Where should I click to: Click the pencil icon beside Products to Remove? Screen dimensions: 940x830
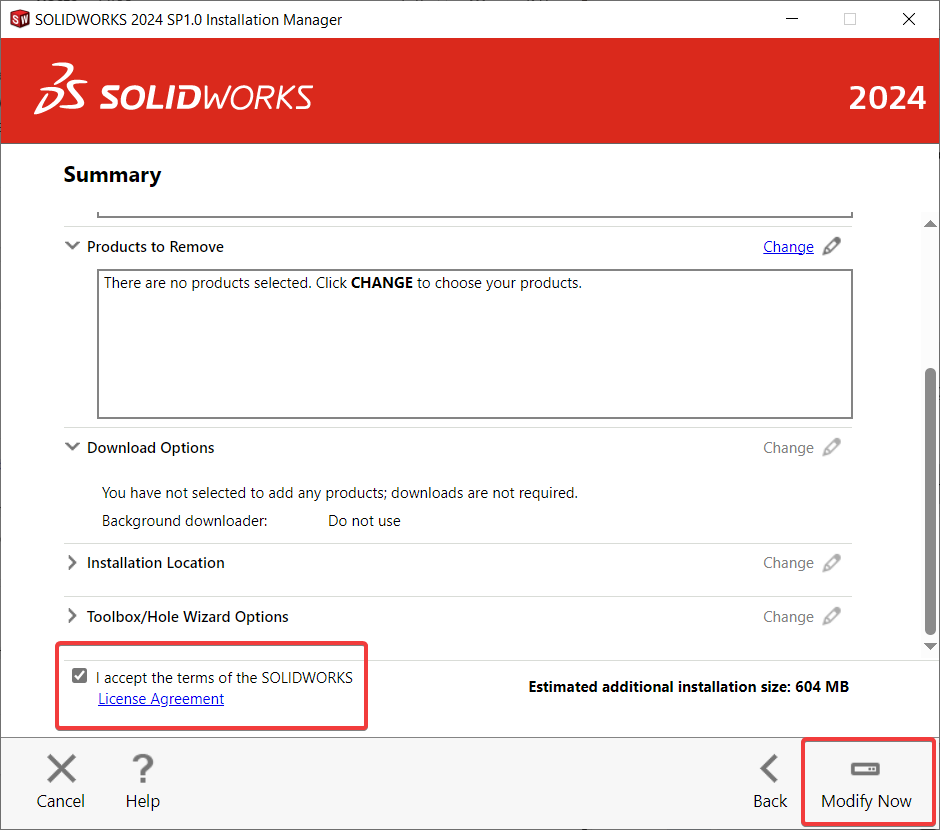(x=831, y=246)
